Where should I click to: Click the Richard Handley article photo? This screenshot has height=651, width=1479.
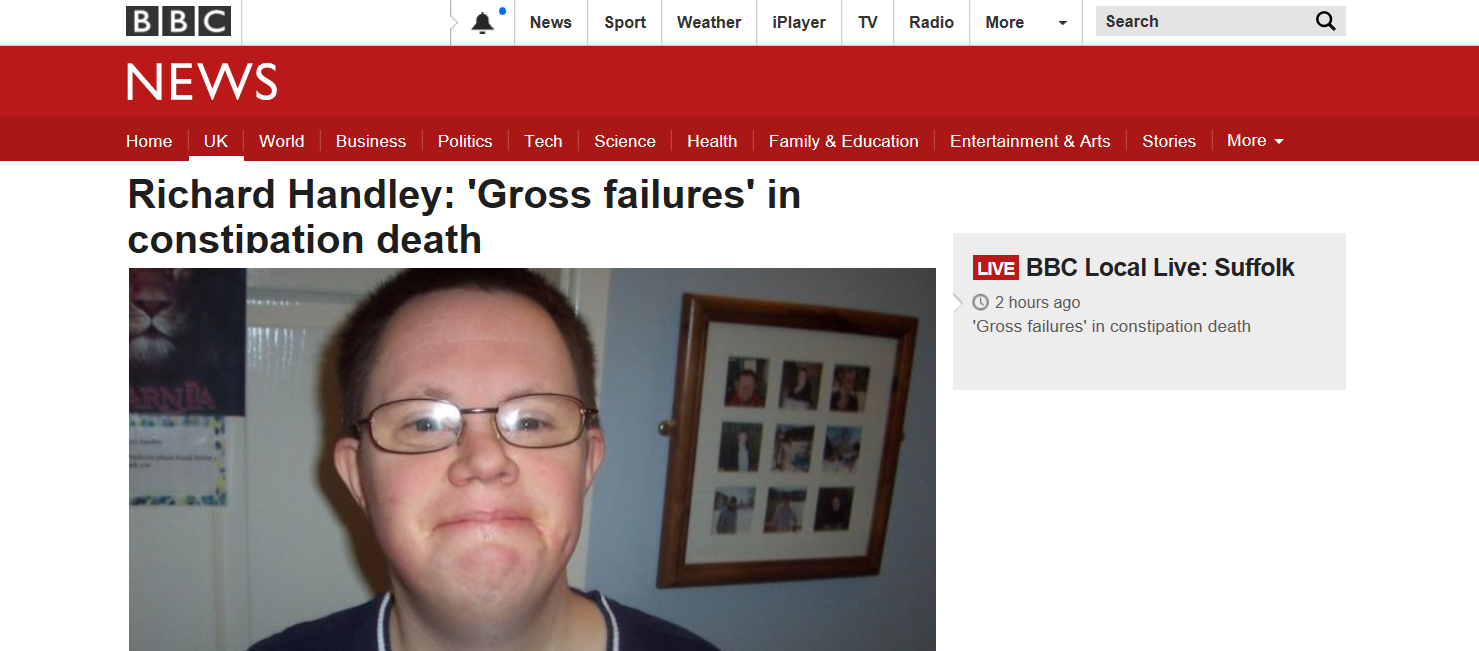532,459
